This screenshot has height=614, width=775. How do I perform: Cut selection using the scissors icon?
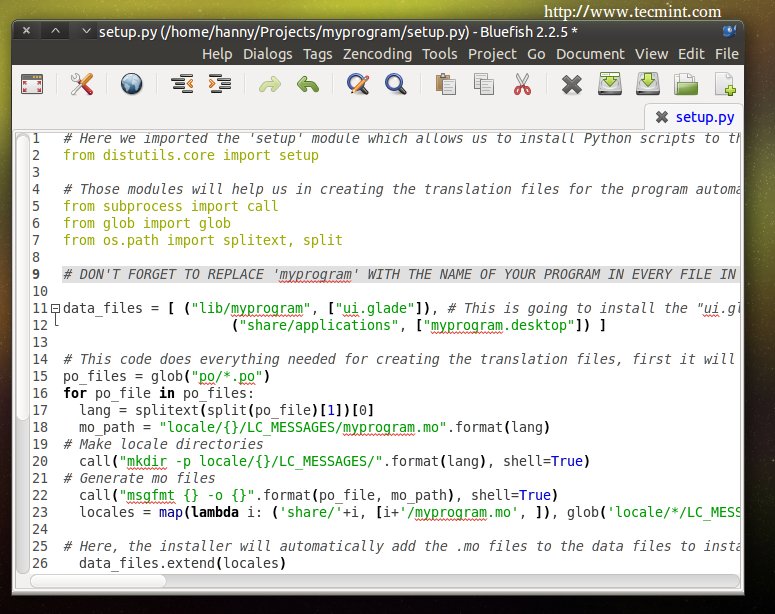click(521, 85)
